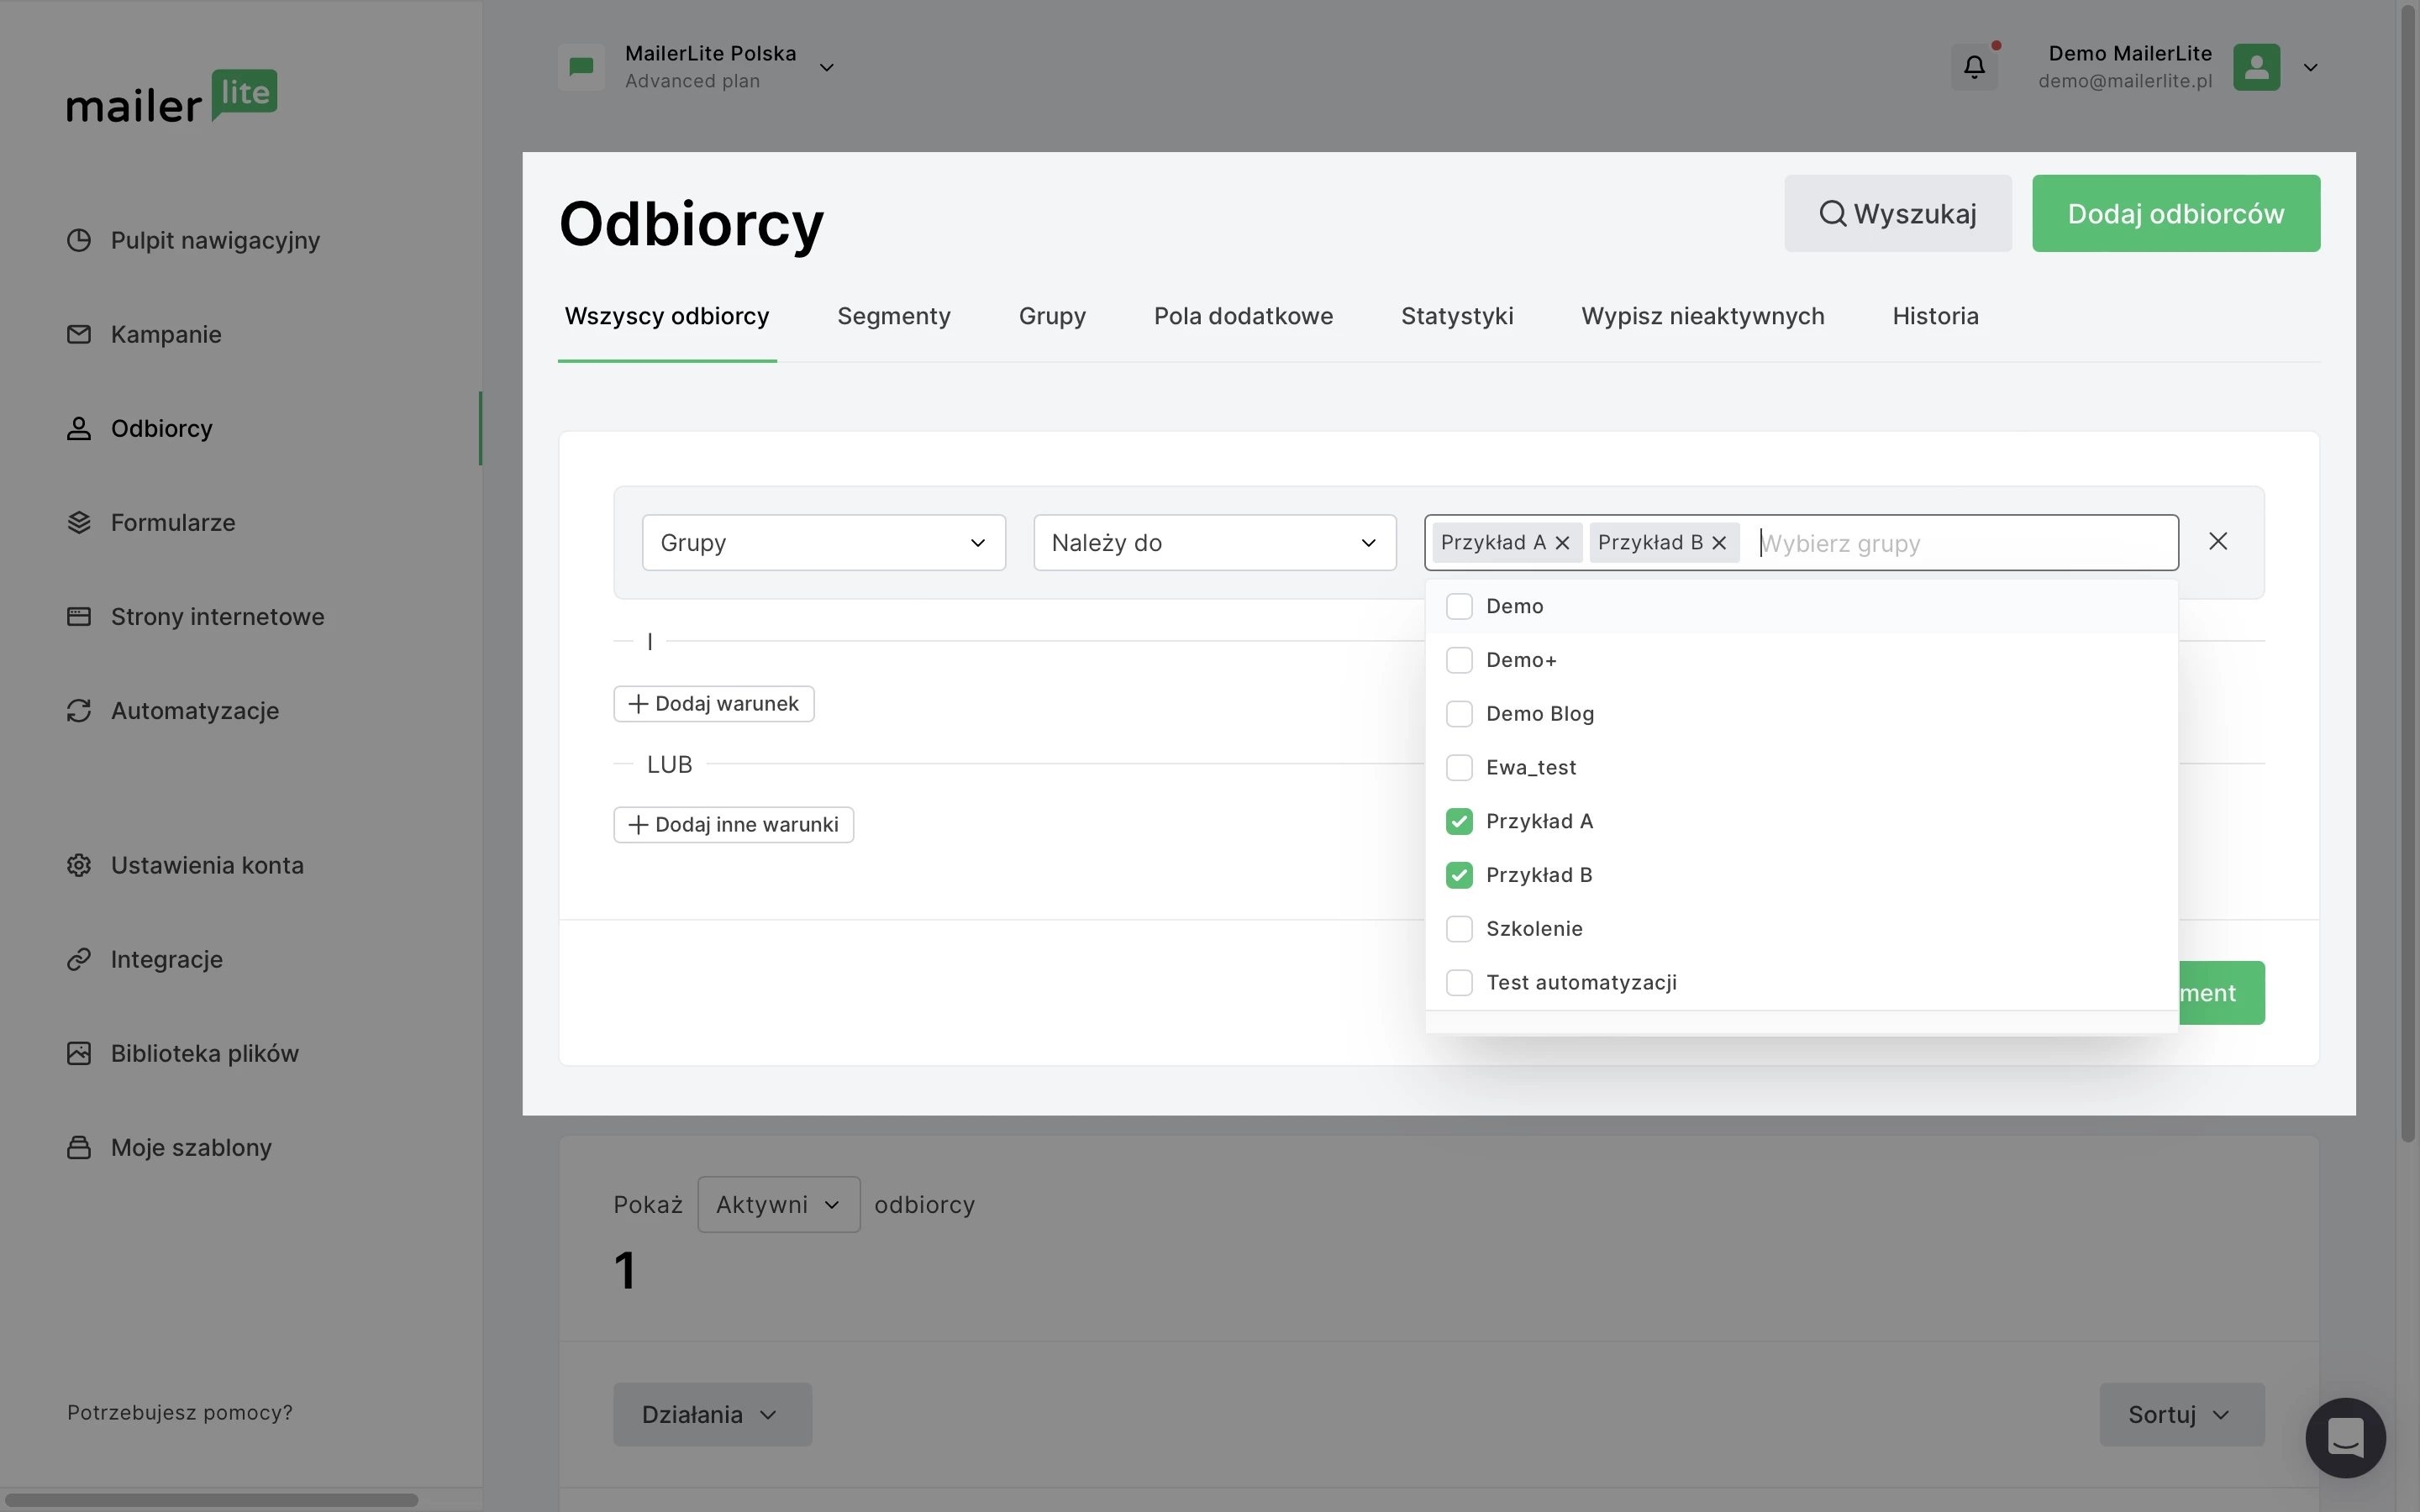2420x1512 pixels.
Task: Switch to the Segmenty tab
Action: point(893,316)
